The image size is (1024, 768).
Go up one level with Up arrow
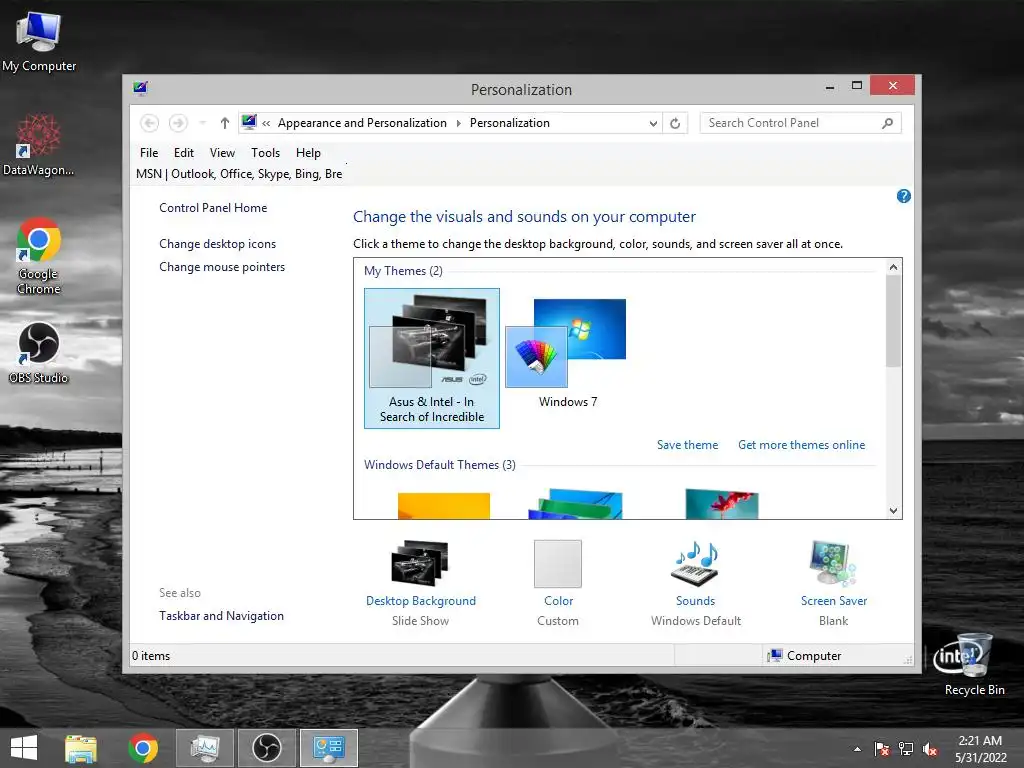pyautogui.click(x=225, y=123)
